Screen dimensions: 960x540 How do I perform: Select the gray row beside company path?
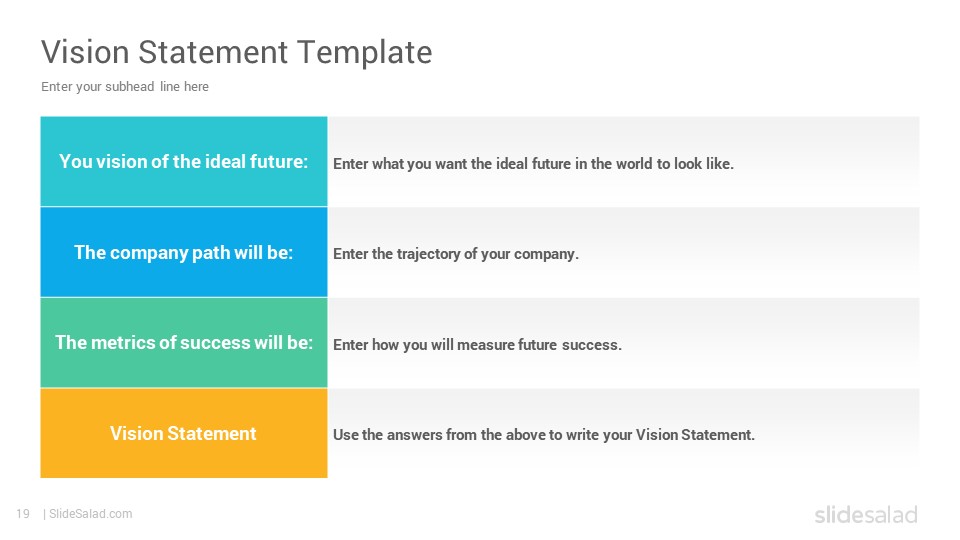pos(623,252)
